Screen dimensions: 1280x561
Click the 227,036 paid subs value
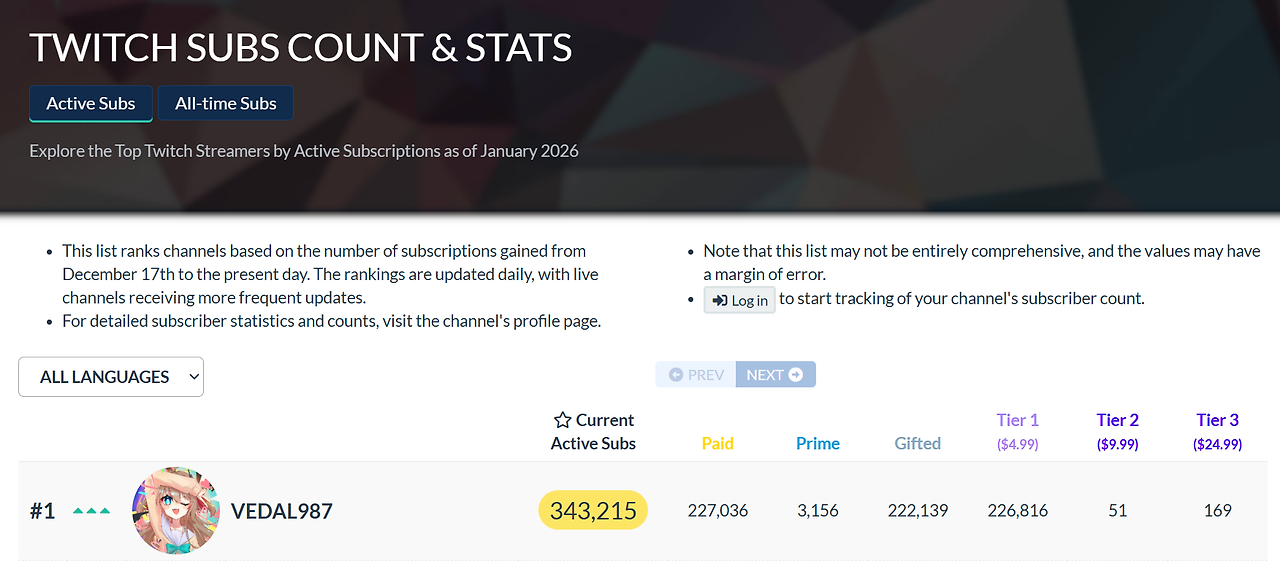point(718,511)
